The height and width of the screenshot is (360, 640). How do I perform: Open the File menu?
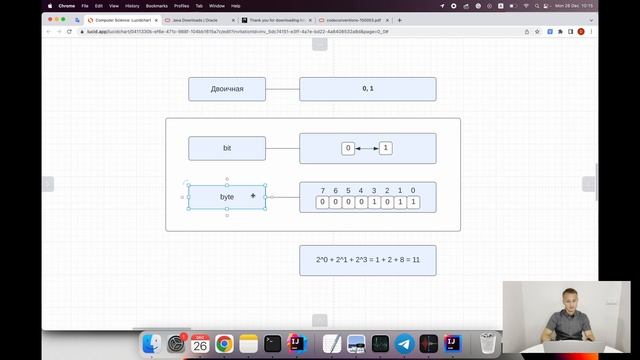tap(85, 6)
